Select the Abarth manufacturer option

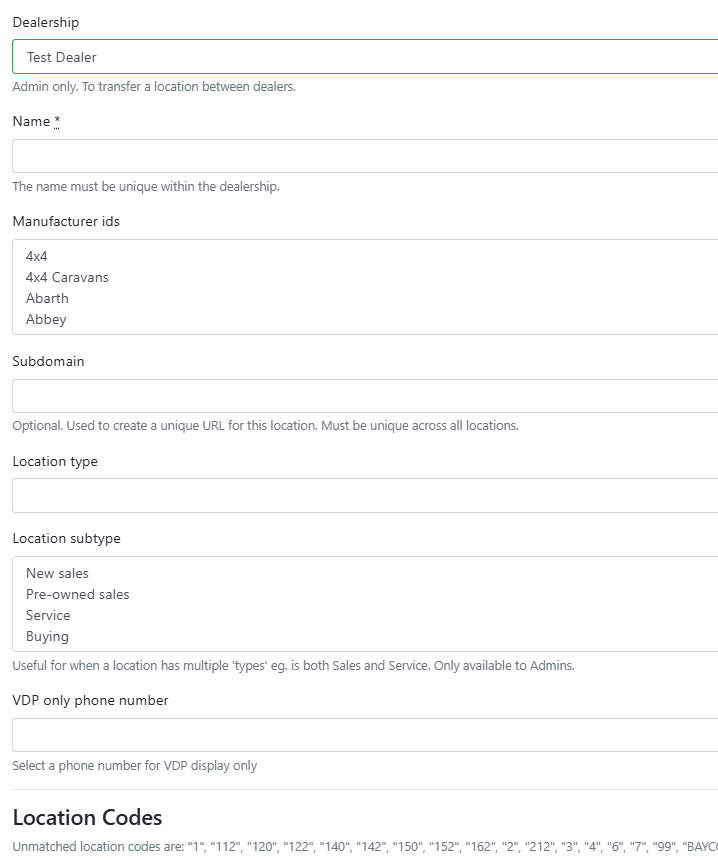tap(47, 298)
